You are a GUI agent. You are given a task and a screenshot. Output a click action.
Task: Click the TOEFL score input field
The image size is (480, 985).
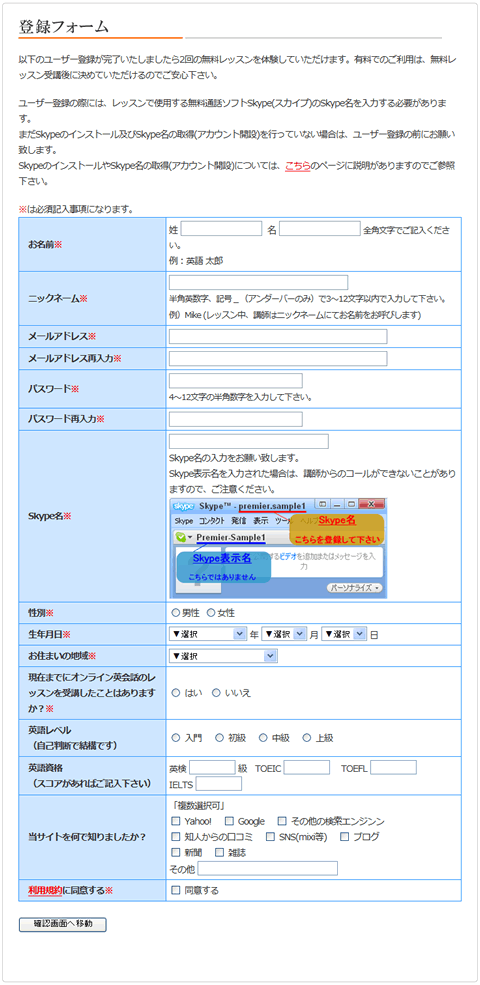point(393,768)
